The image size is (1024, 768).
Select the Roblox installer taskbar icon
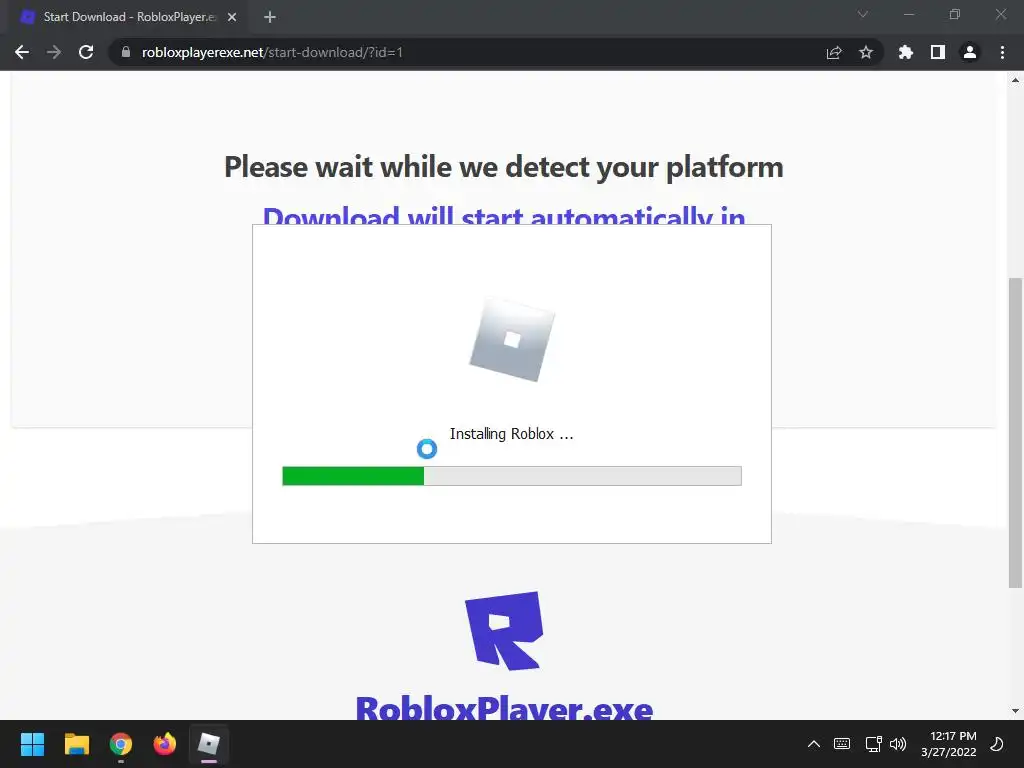click(x=209, y=744)
